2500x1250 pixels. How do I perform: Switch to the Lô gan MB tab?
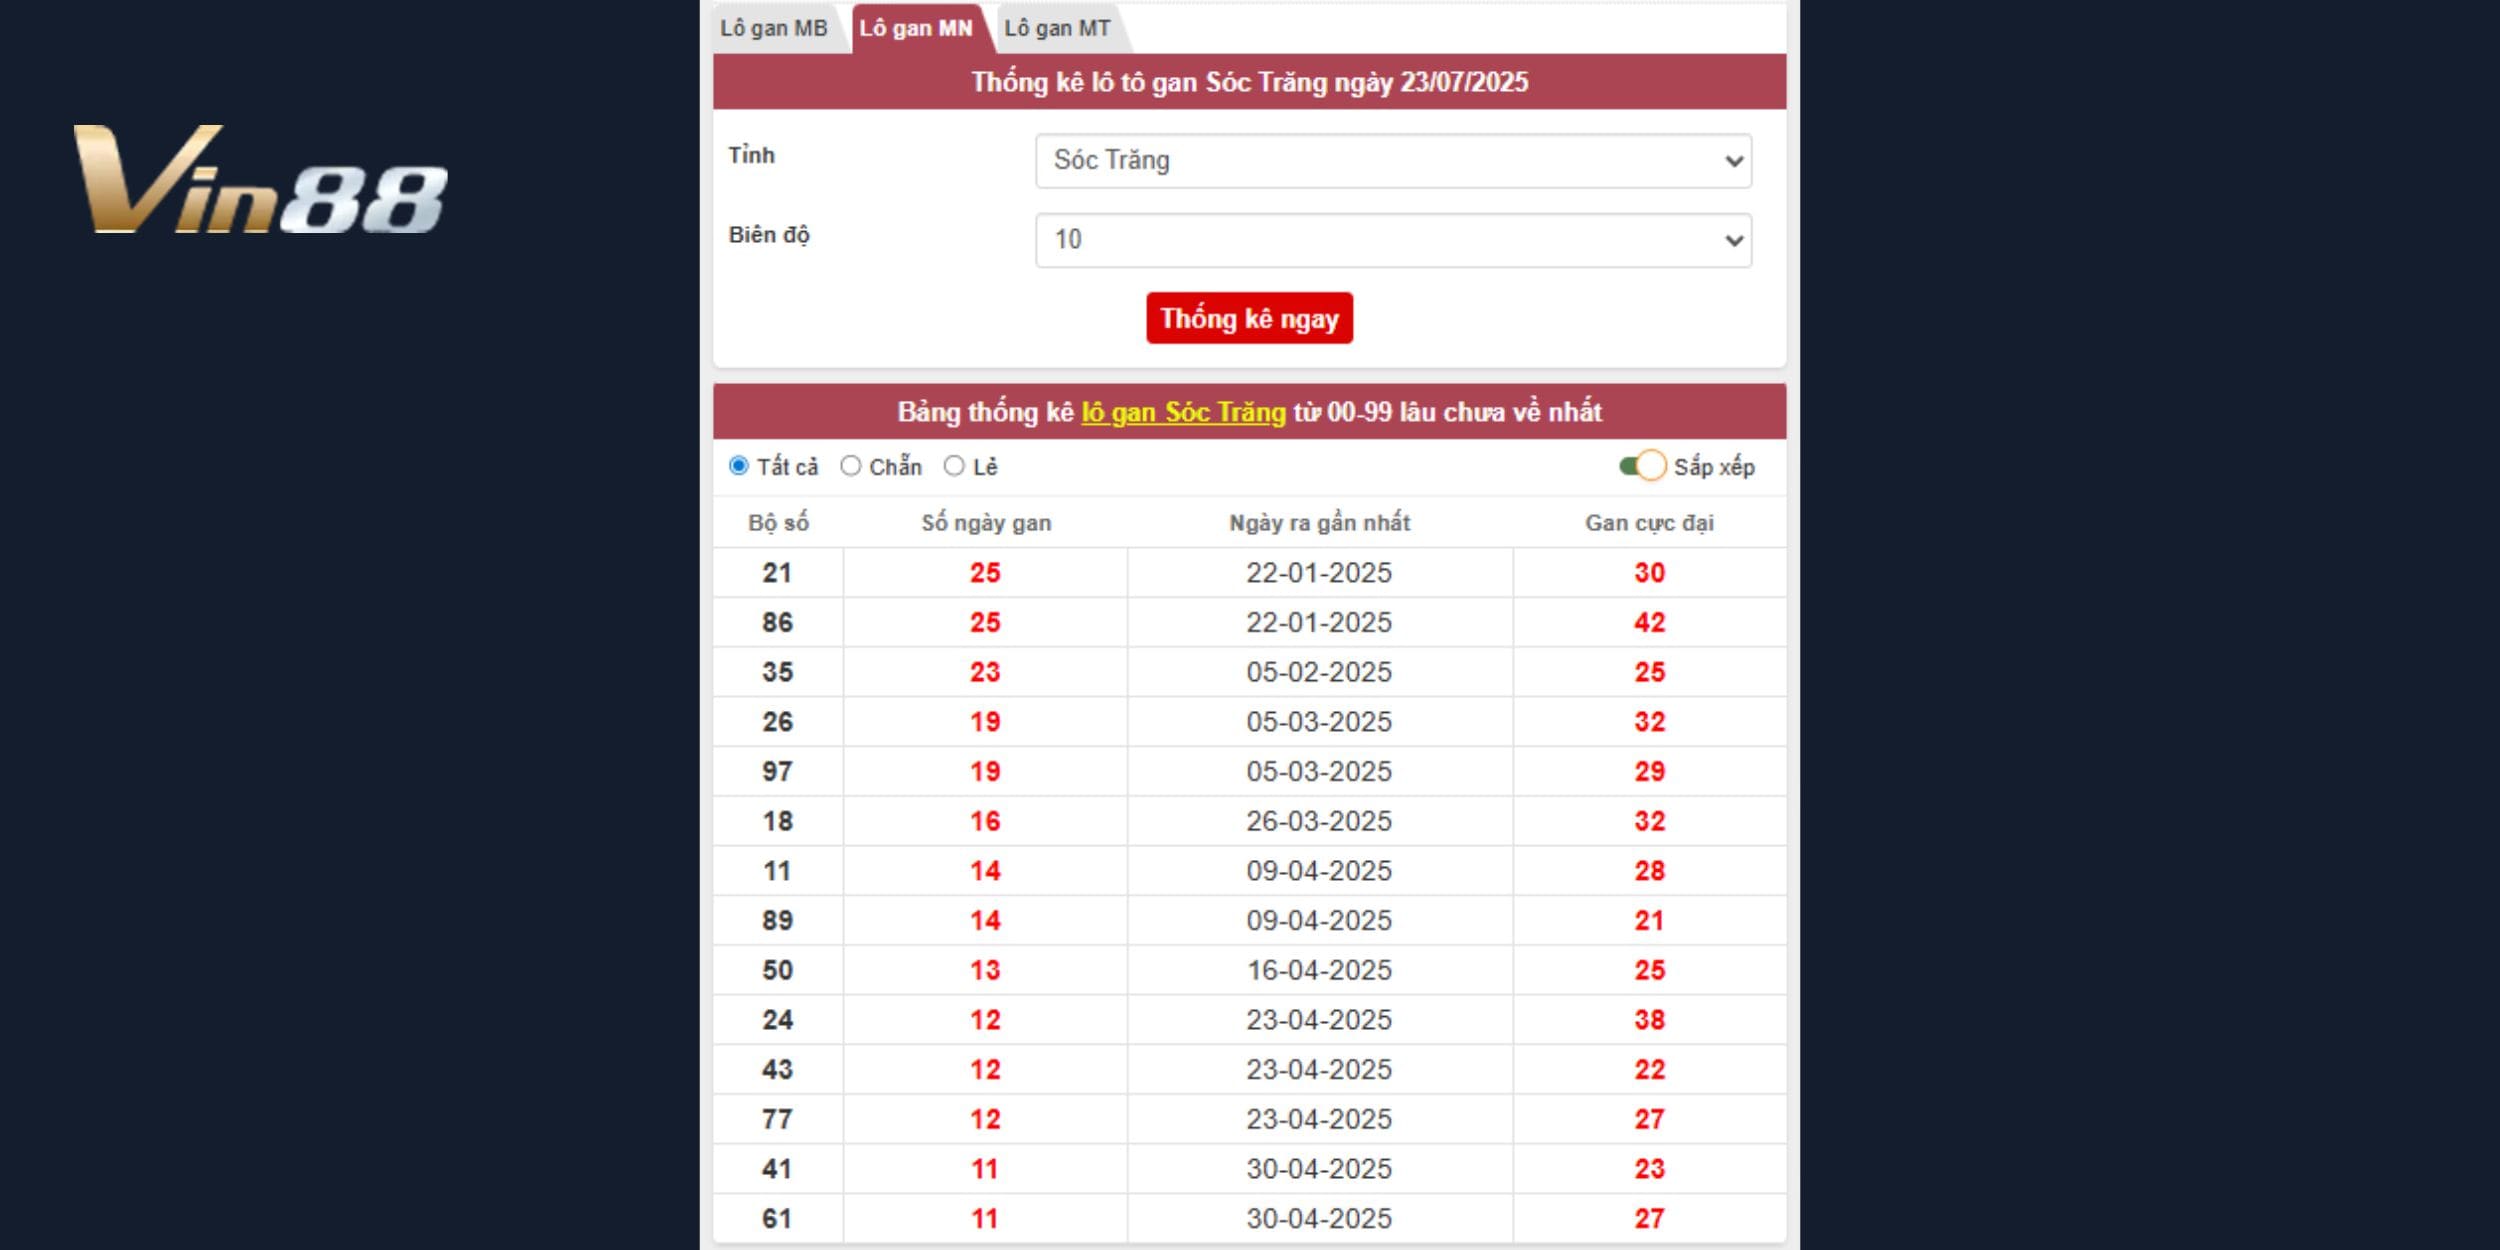[774, 28]
